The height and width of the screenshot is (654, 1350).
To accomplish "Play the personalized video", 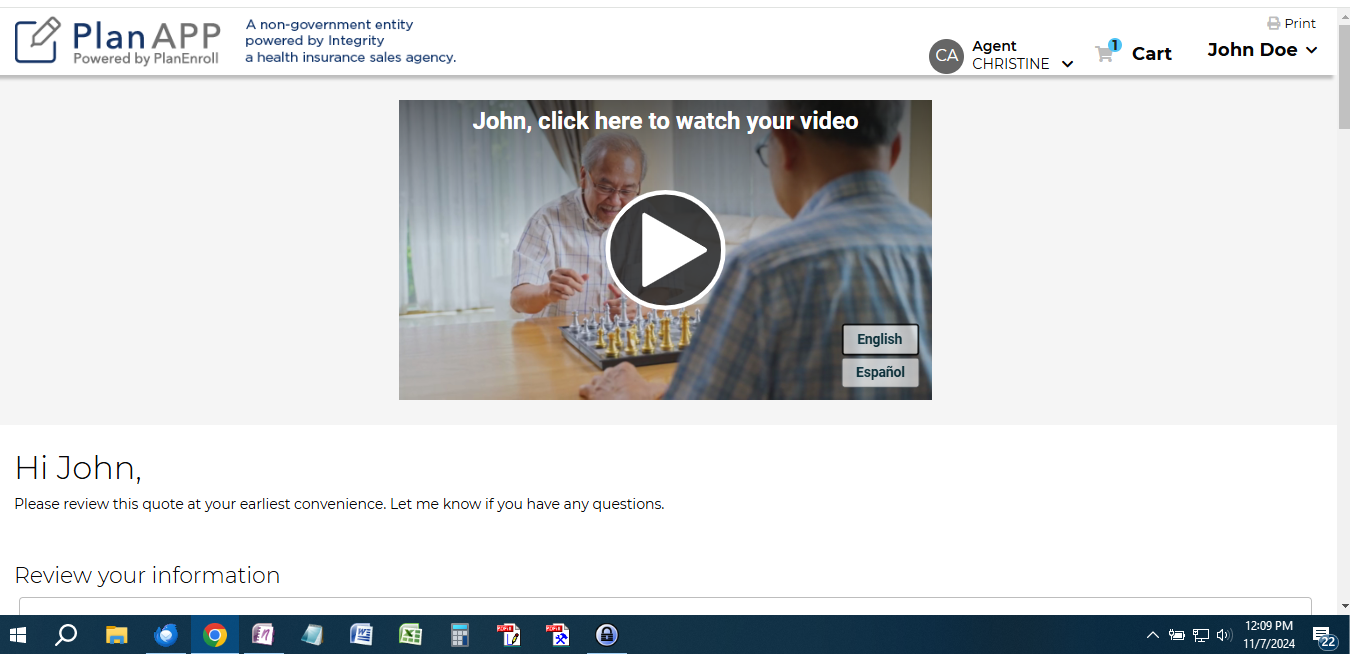I will 665,249.
